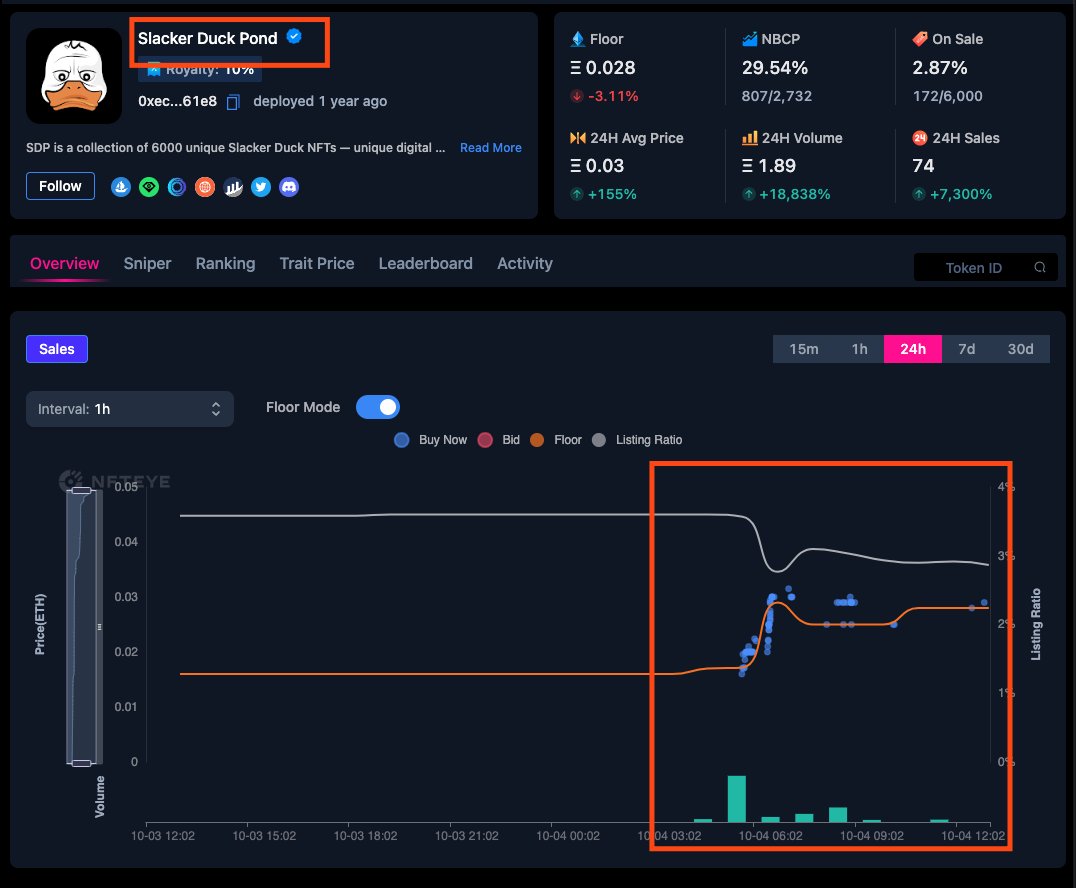Viewport: 1076px width, 888px height.
Task: Switch to the Ranking tab
Action: pos(225,264)
